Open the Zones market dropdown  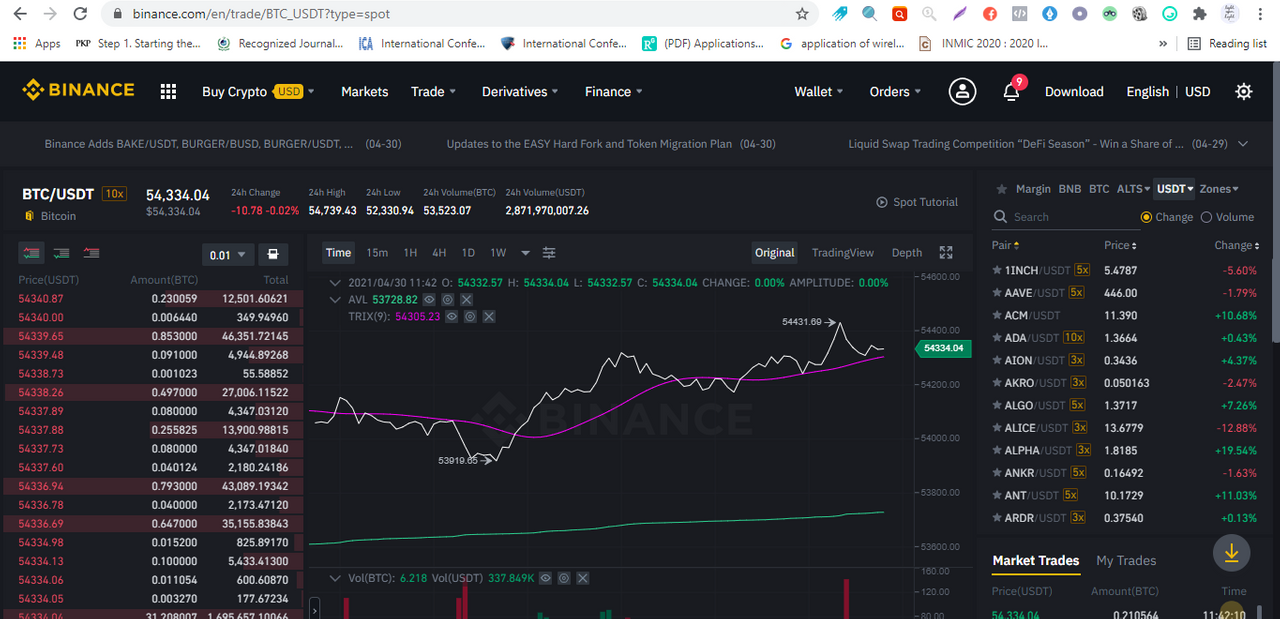point(1219,189)
